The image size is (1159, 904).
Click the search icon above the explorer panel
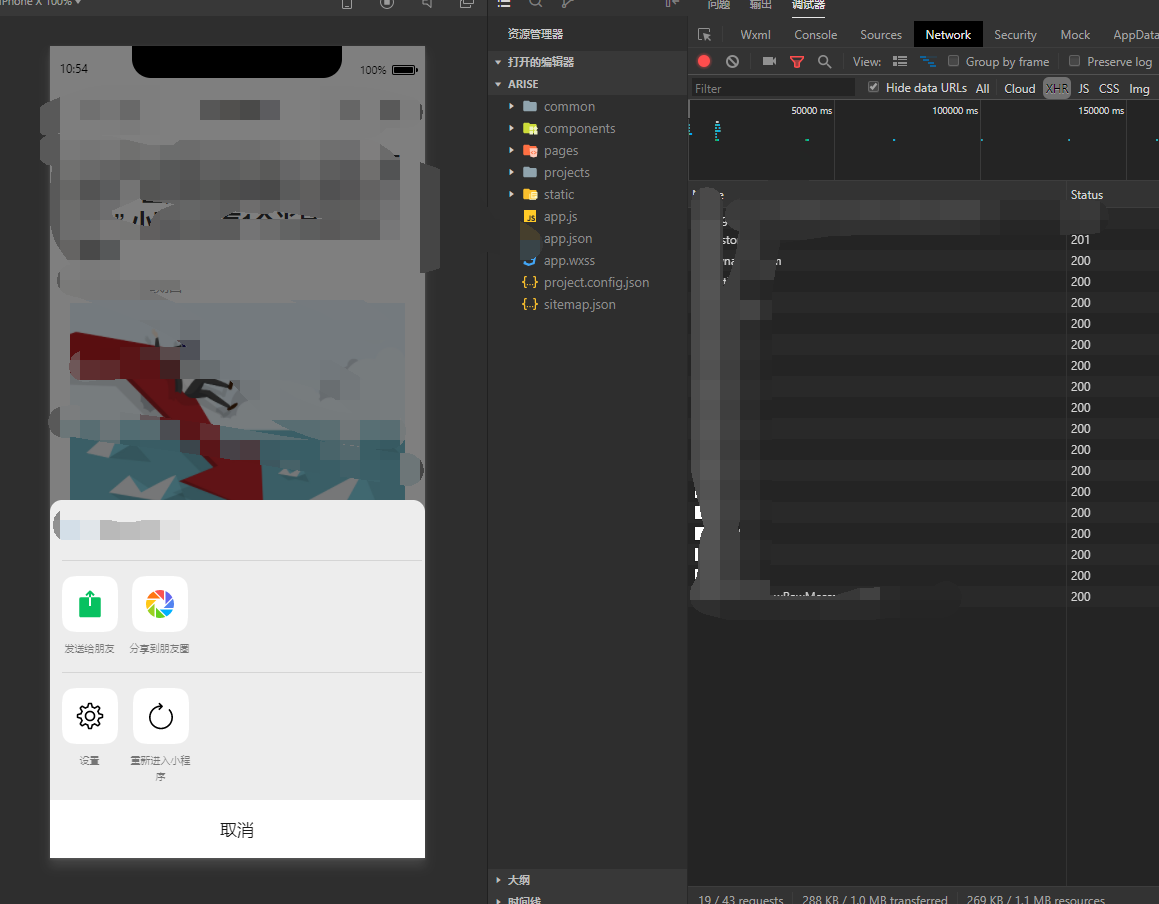(536, 4)
